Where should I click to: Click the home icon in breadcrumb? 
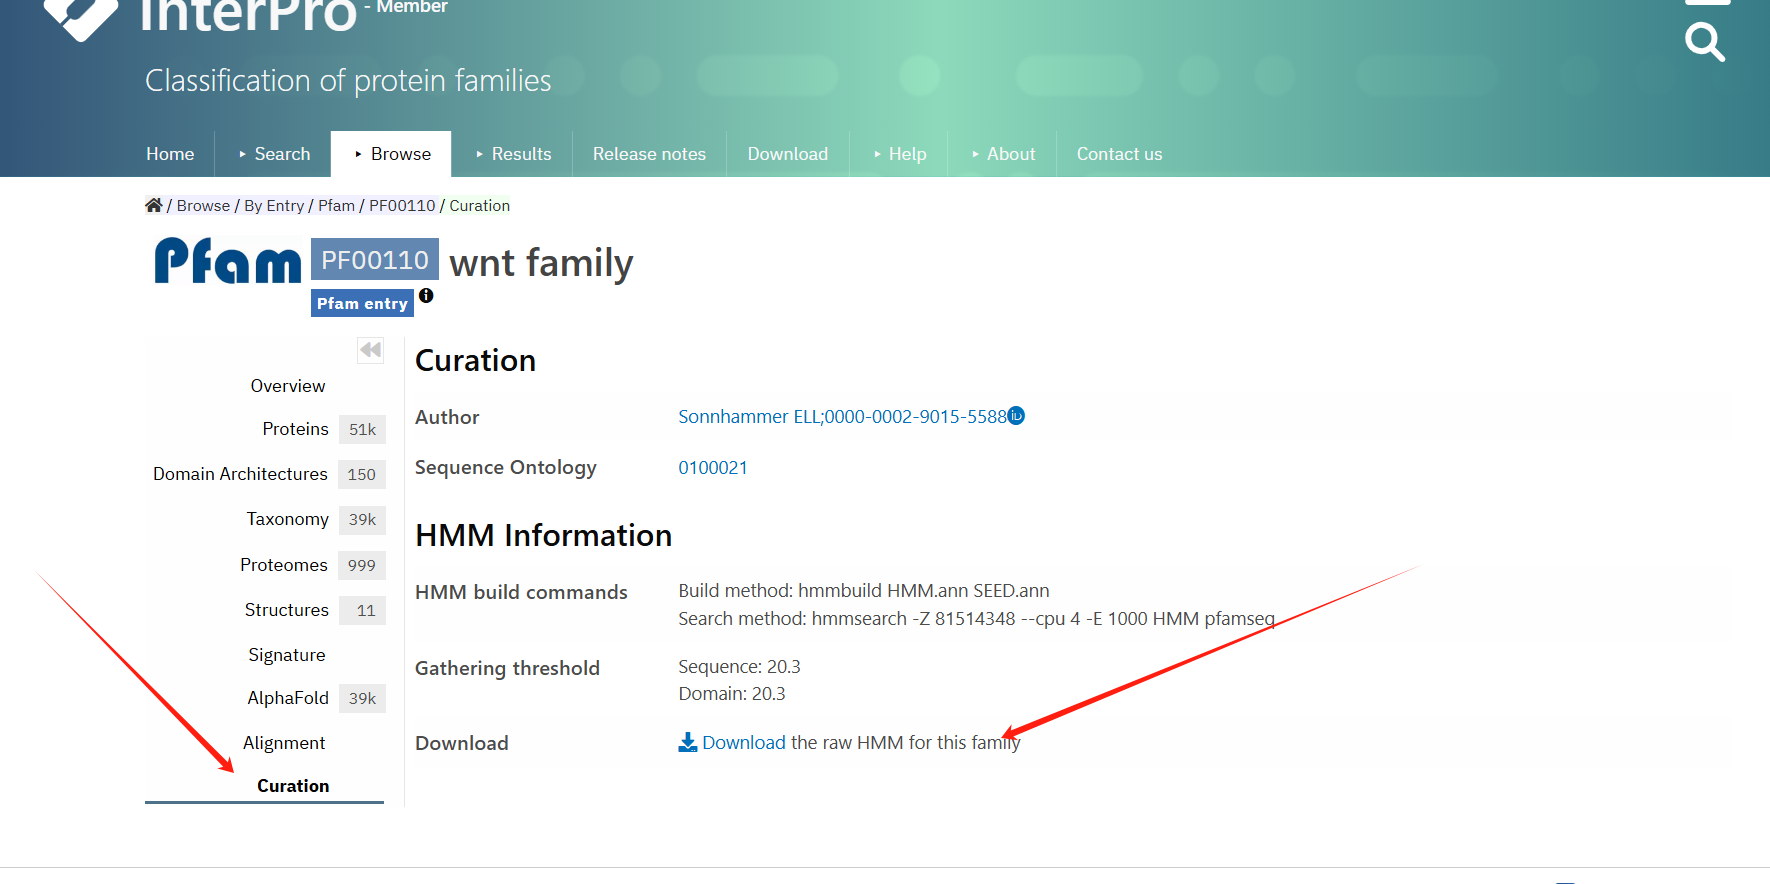point(153,205)
